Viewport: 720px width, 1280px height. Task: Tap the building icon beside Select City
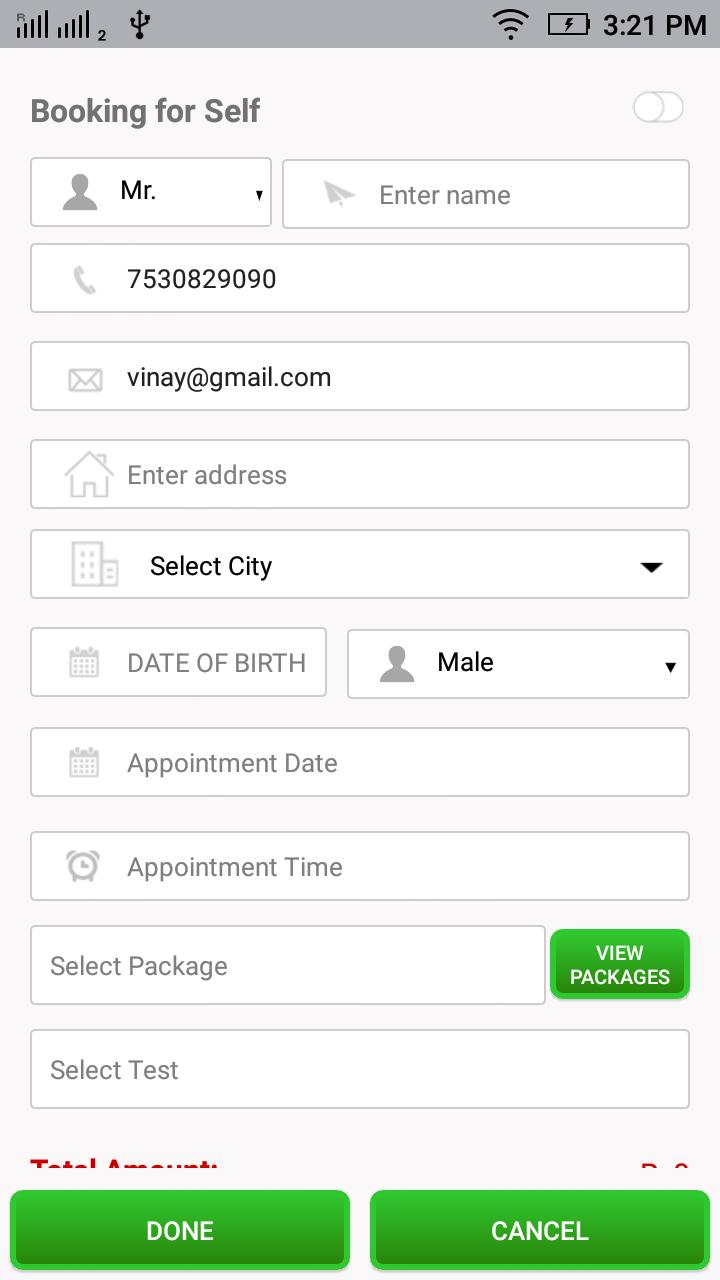click(95, 565)
